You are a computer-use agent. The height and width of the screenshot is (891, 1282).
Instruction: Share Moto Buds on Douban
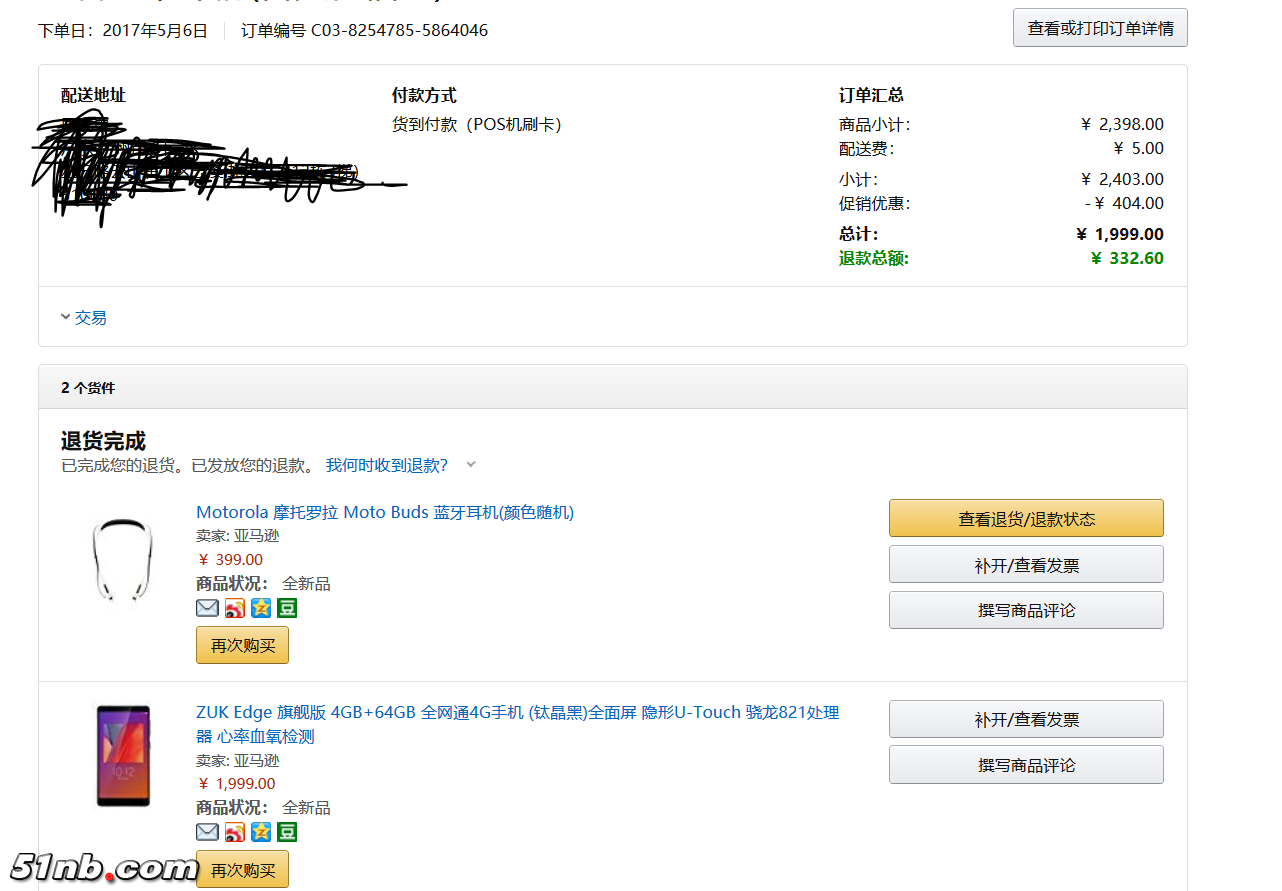point(287,608)
